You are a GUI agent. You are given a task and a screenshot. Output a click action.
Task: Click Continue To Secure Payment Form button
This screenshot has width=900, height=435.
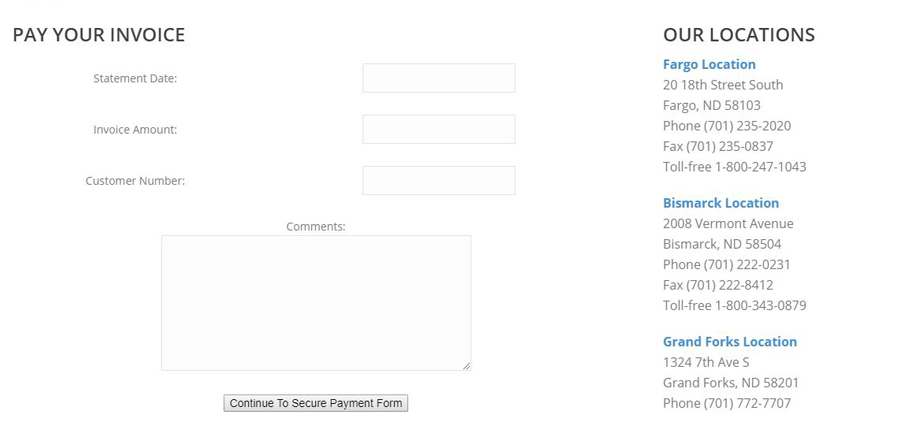tap(316, 403)
